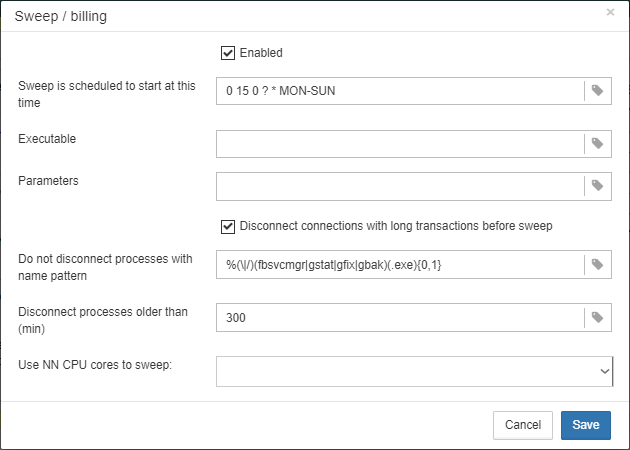Click the label 'Use NN CPU cores to sweep'
Screen dimensions: 630x450
95,365
